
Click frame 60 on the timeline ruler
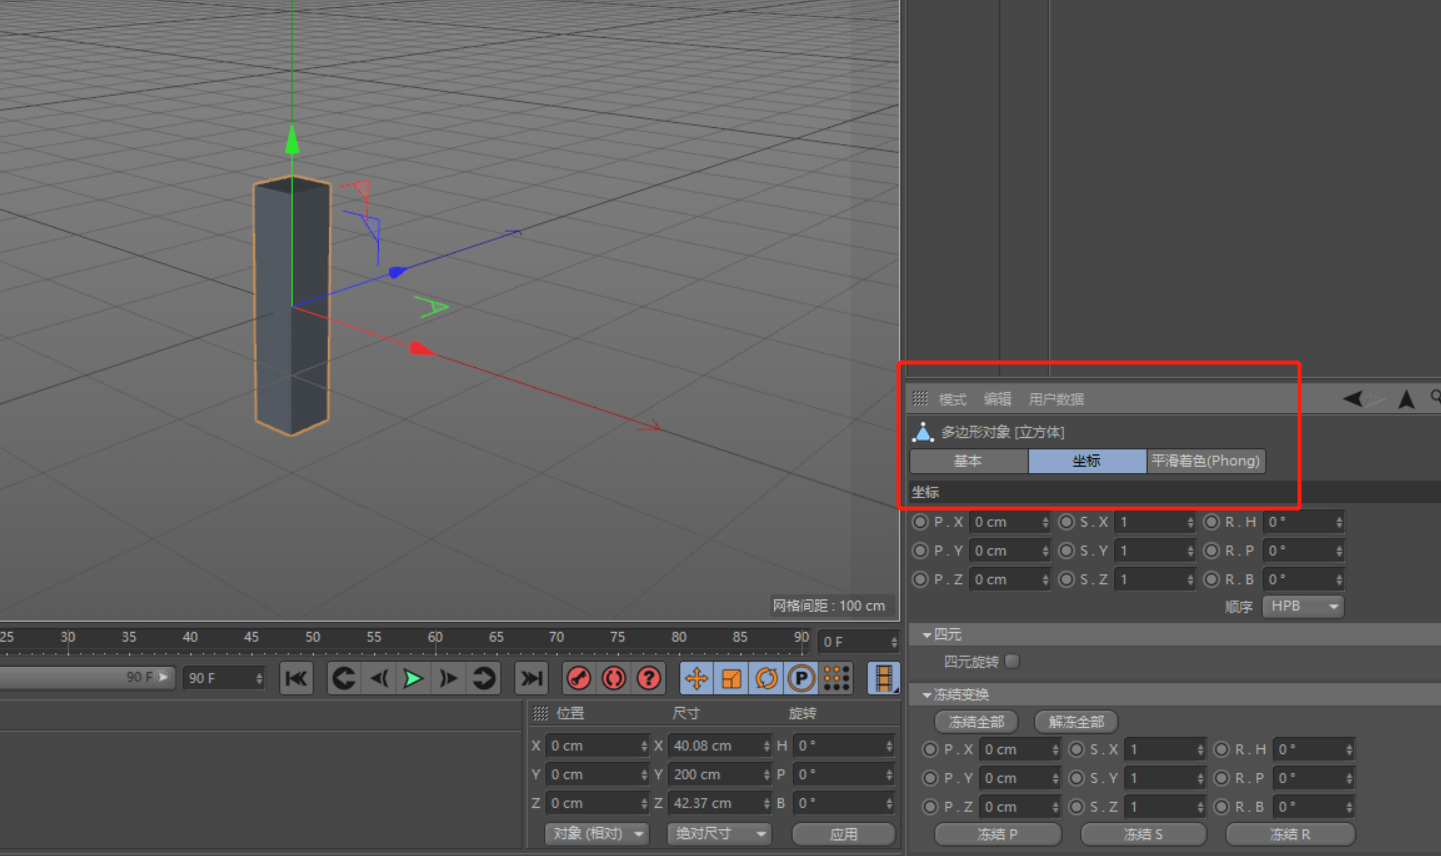pyautogui.click(x=435, y=638)
